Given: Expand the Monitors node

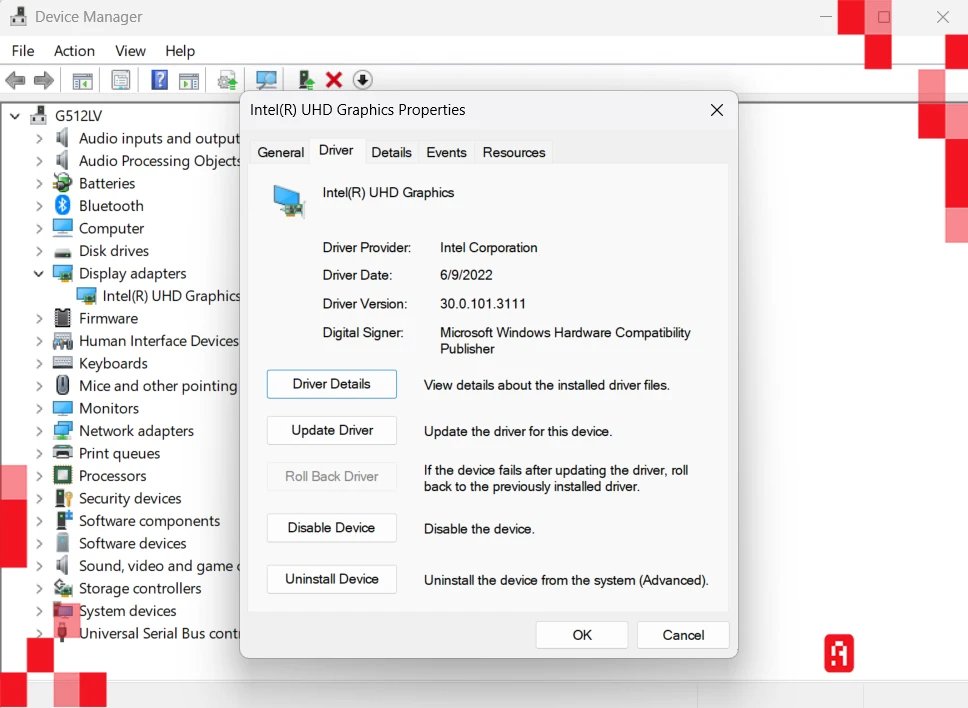Looking at the screenshot, I should 39,408.
